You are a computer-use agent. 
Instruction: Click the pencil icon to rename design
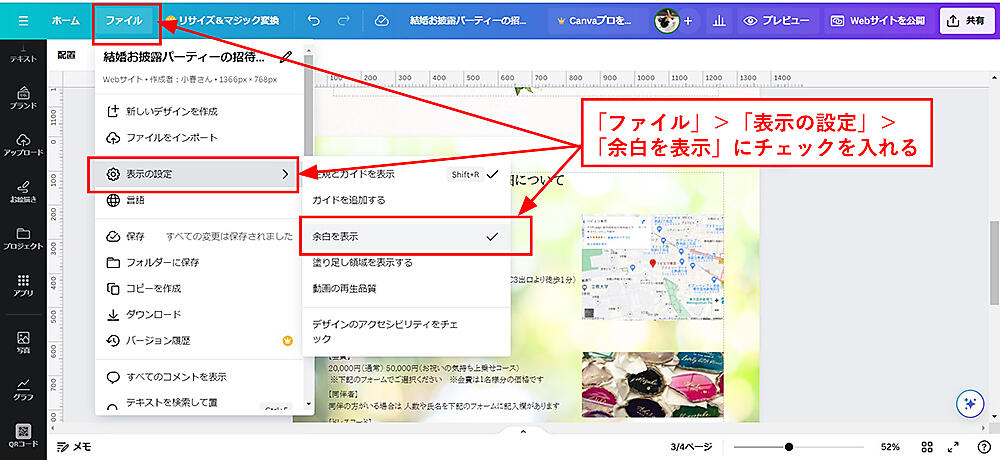[287, 57]
